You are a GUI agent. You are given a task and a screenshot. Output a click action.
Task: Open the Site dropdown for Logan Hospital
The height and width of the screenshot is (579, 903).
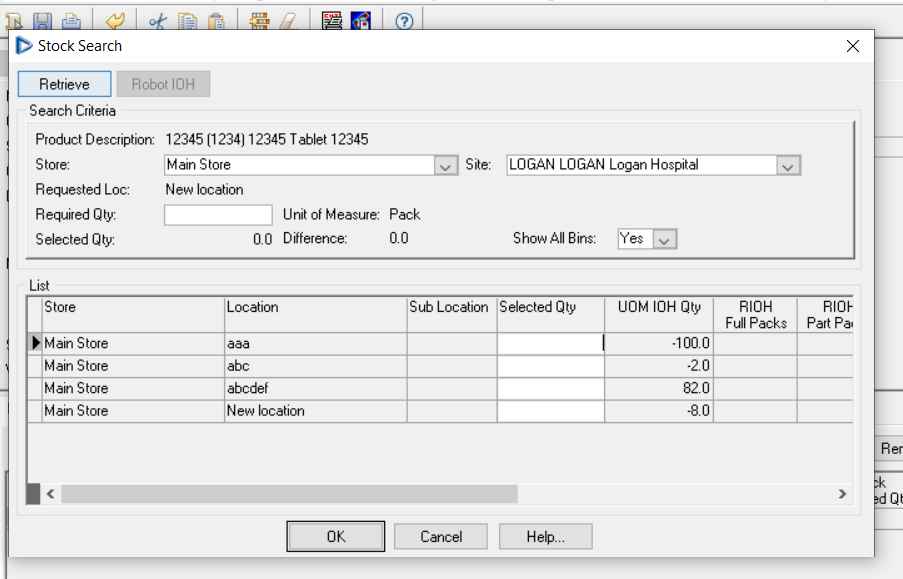coord(788,166)
